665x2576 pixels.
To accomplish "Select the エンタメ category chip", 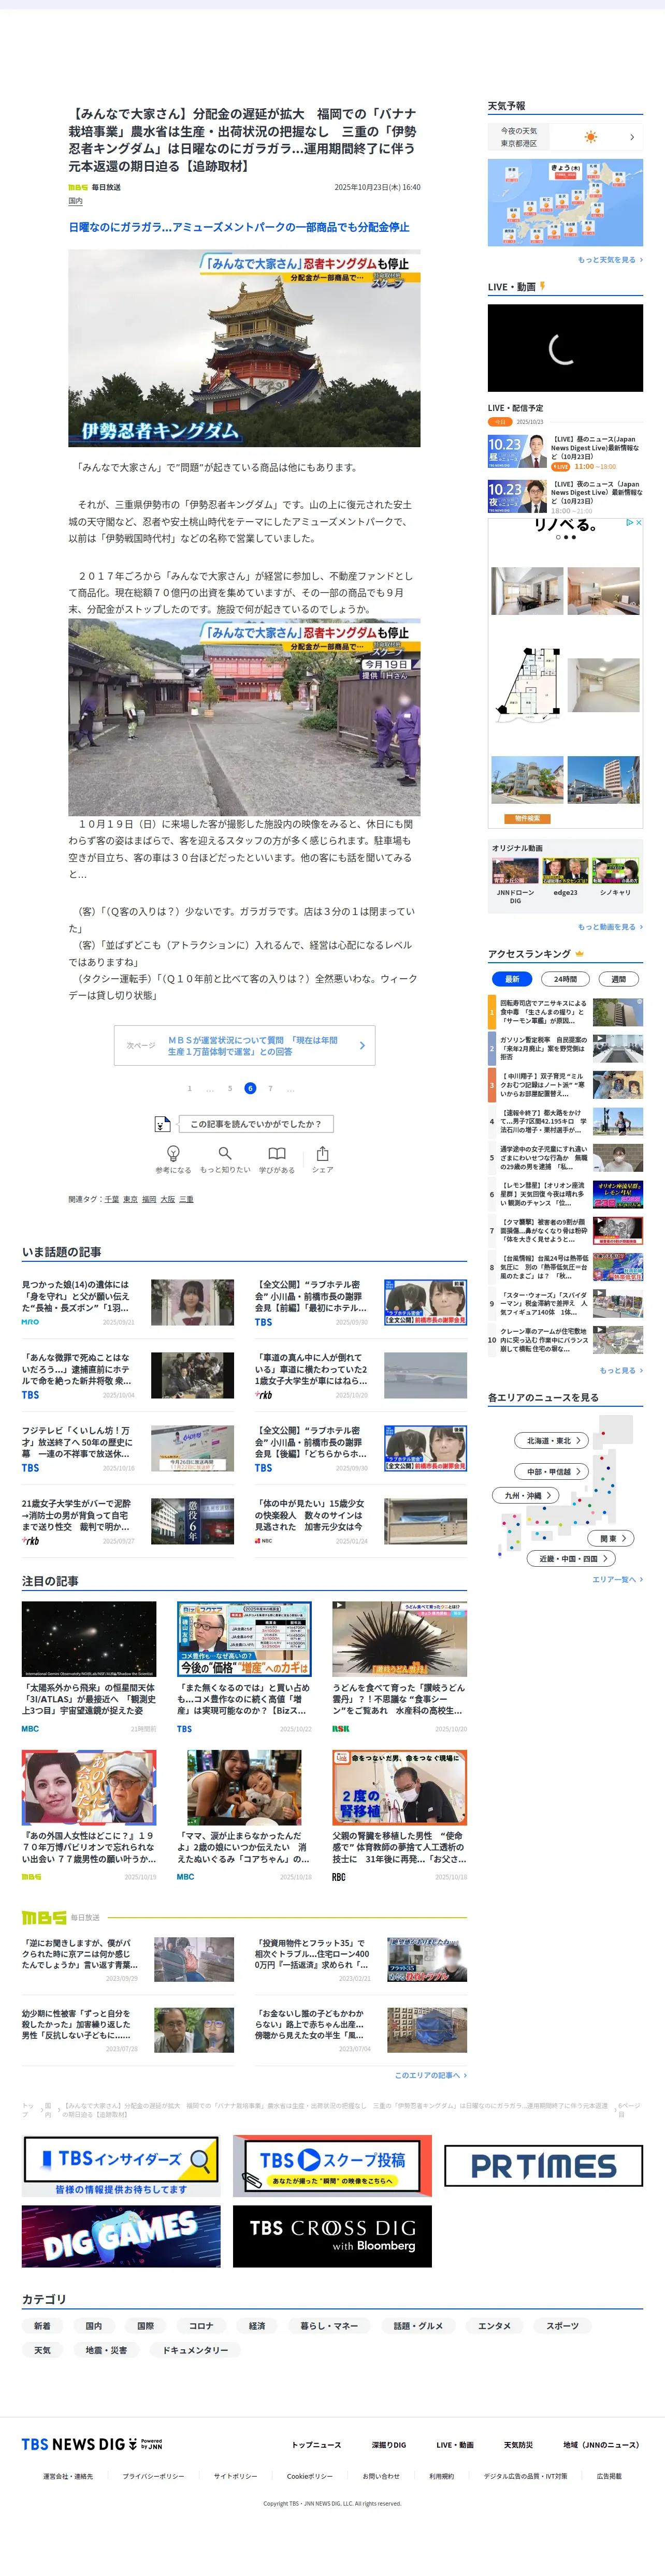I will point(494,2326).
